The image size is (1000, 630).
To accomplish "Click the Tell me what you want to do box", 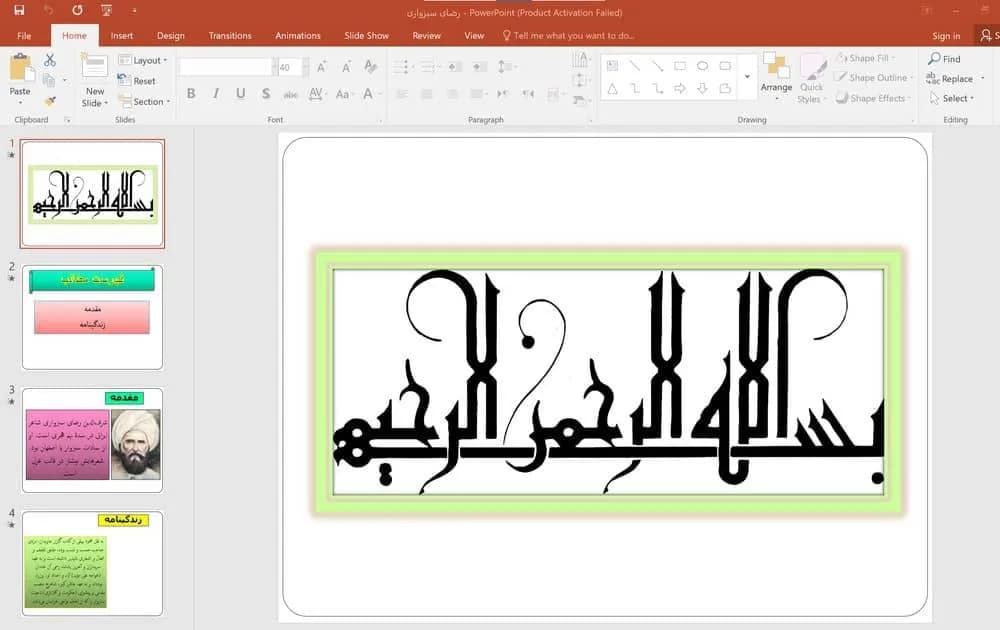I will [x=568, y=36].
